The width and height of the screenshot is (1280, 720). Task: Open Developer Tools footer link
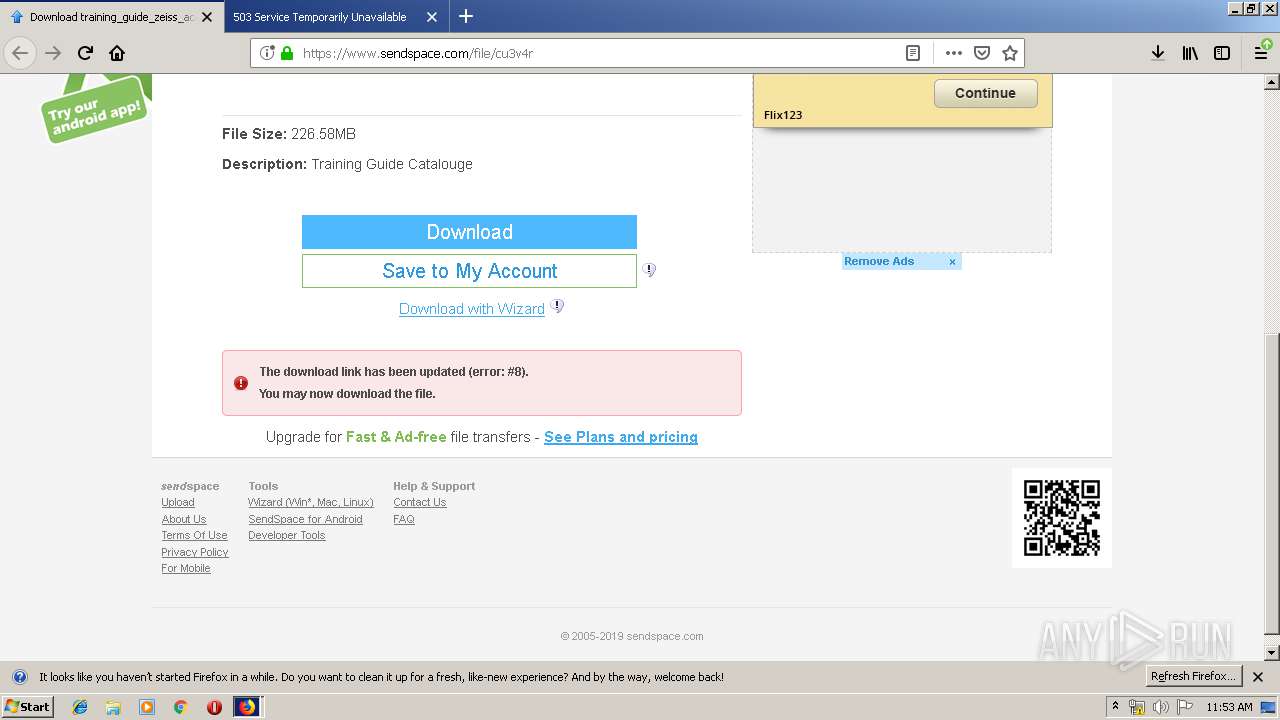tap(287, 536)
